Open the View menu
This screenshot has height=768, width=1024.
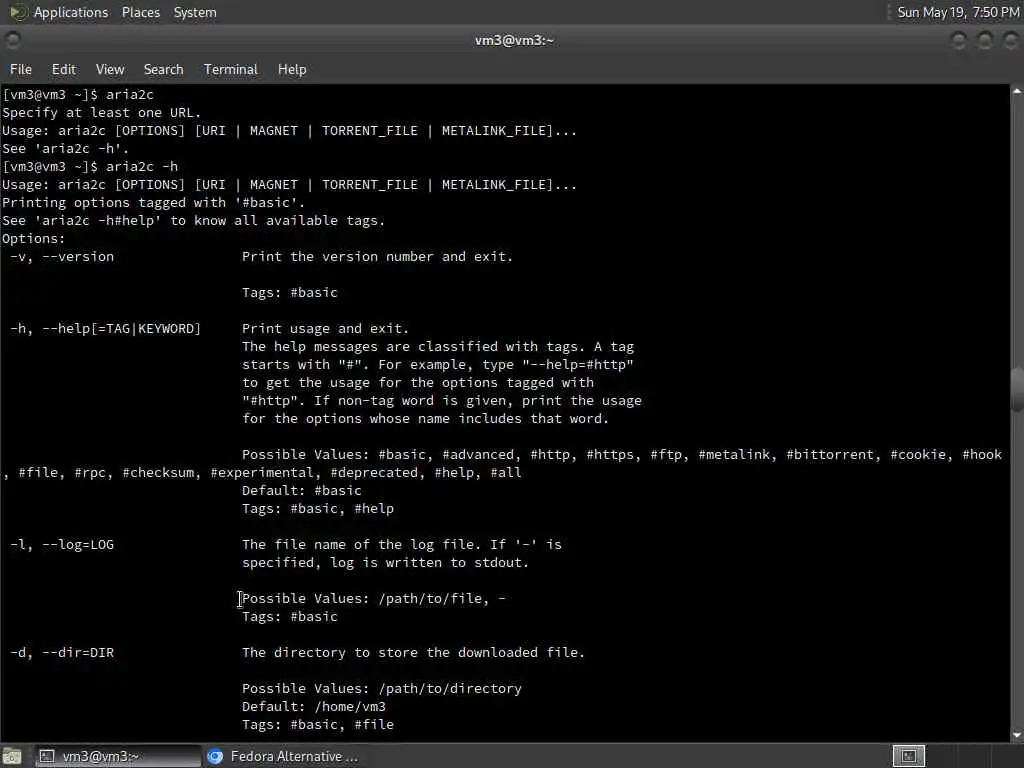click(110, 69)
